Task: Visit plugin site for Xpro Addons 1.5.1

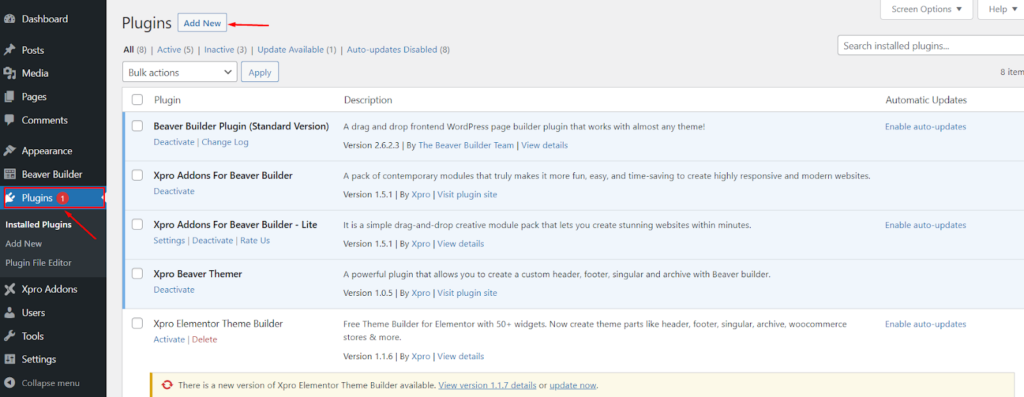Action: [467, 195]
